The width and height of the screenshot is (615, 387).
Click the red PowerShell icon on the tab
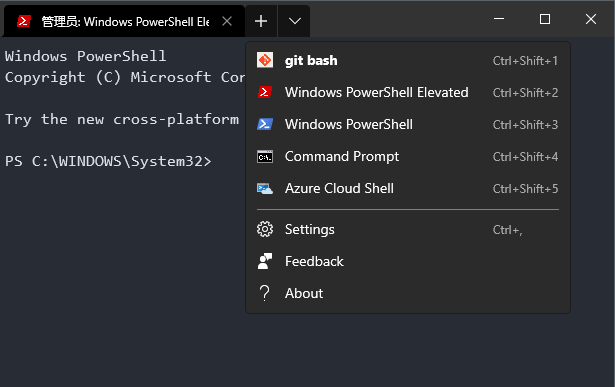(24, 21)
